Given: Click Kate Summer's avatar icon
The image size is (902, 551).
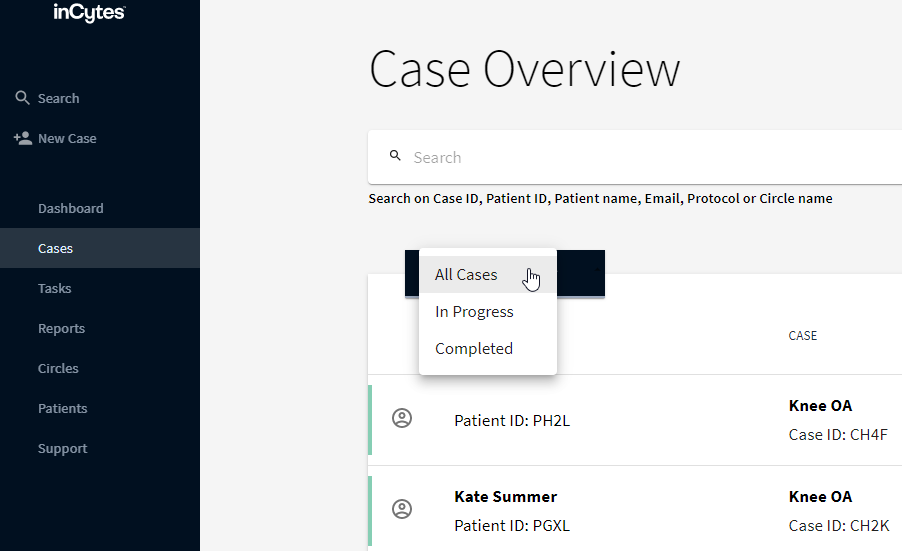Looking at the screenshot, I should 402,509.
